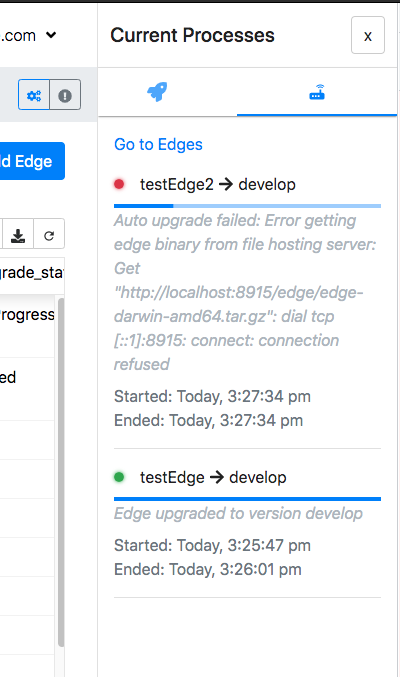Click the exclamation alerts icon button
The height and width of the screenshot is (677, 400).
click(x=65, y=95)
